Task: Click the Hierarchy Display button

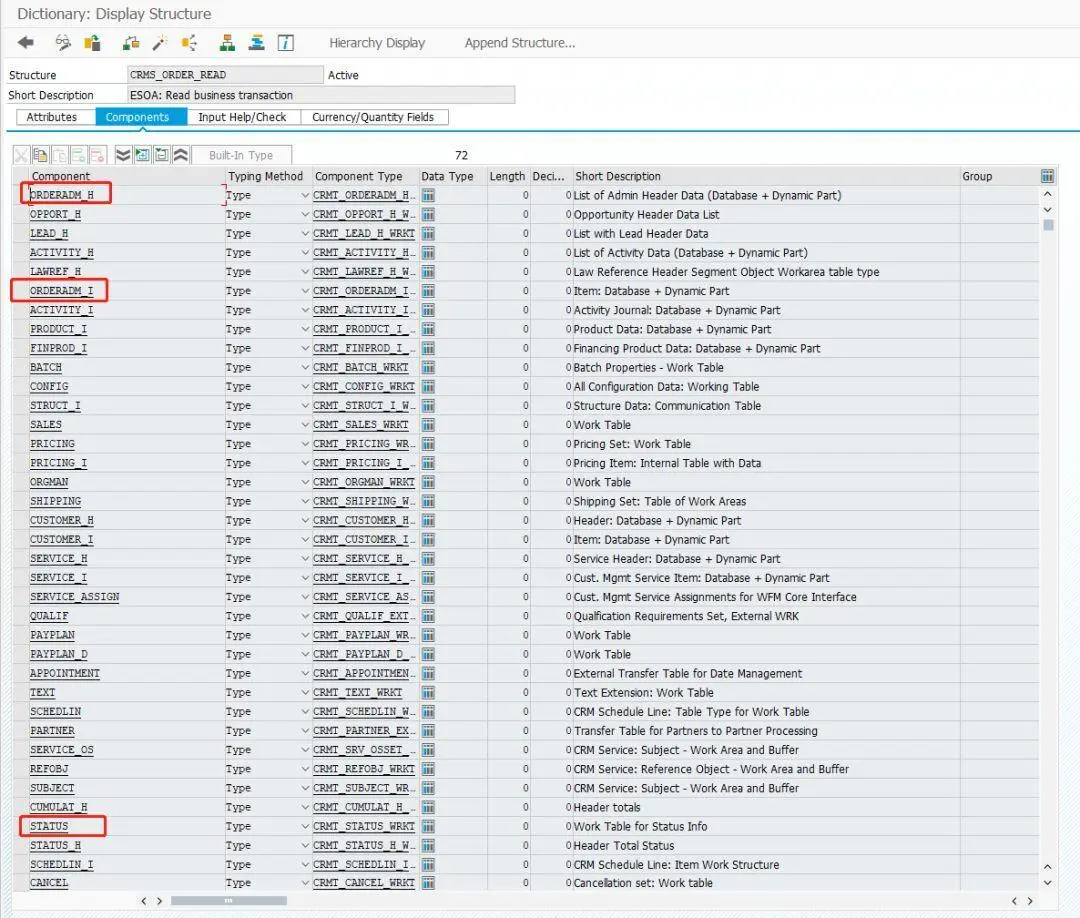Action: (377, 43)
